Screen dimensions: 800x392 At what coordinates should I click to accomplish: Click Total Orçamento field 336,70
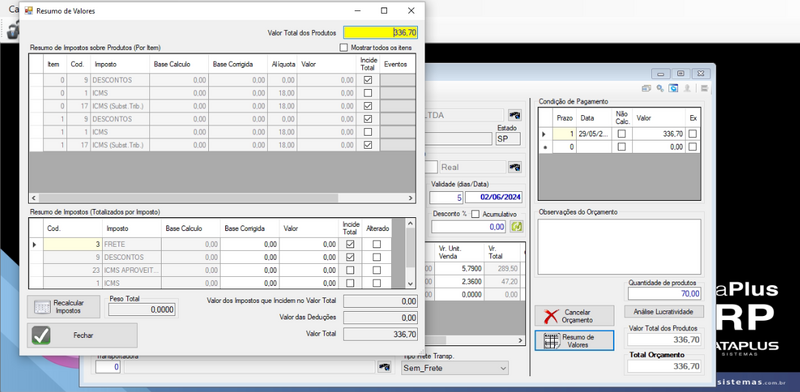(x=664, y=366)
